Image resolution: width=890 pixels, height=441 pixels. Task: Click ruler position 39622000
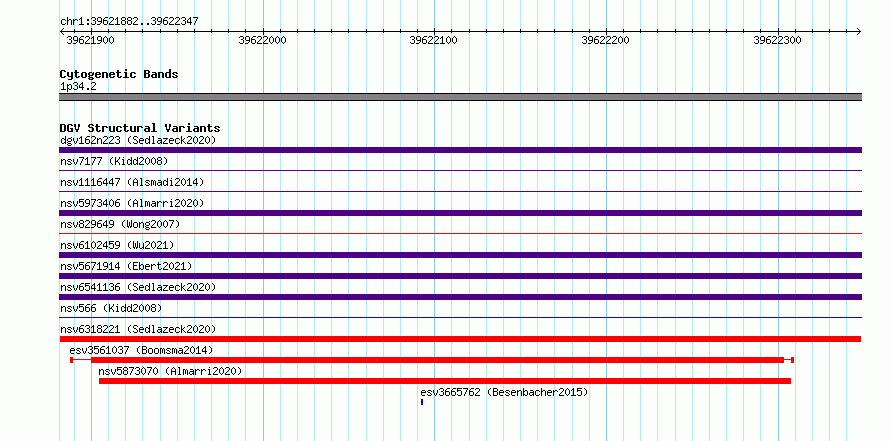262,40
